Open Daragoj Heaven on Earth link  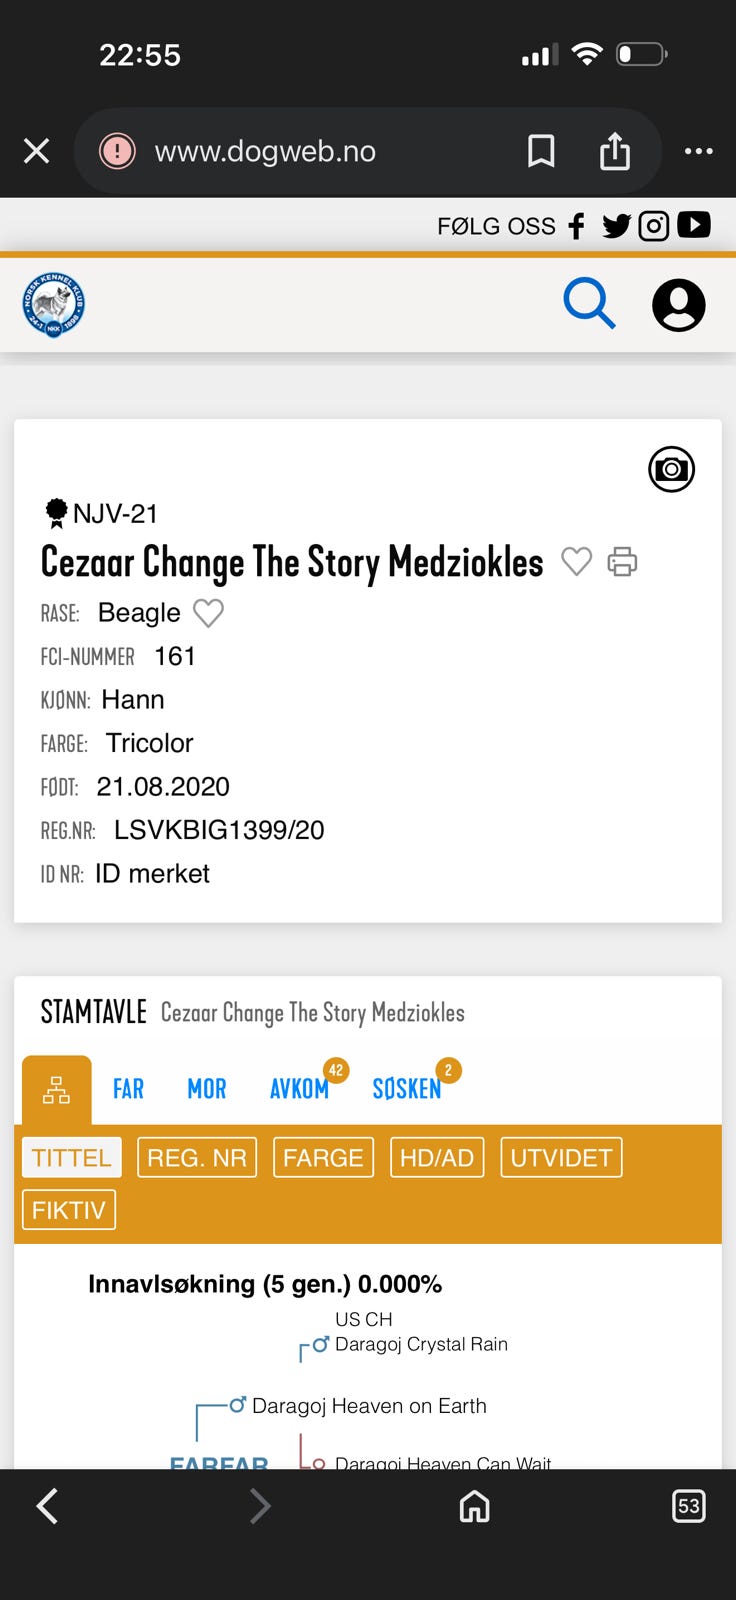[x=369, y=1406]
